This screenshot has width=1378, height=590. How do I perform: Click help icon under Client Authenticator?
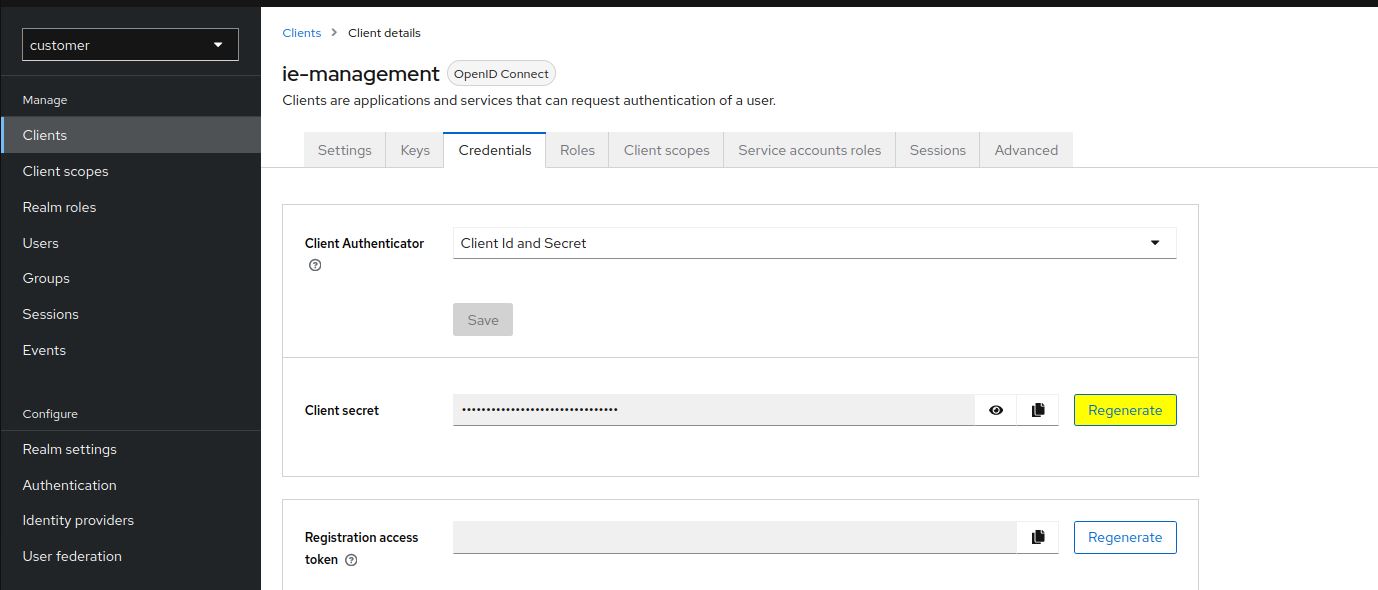[x=315, y=265]
